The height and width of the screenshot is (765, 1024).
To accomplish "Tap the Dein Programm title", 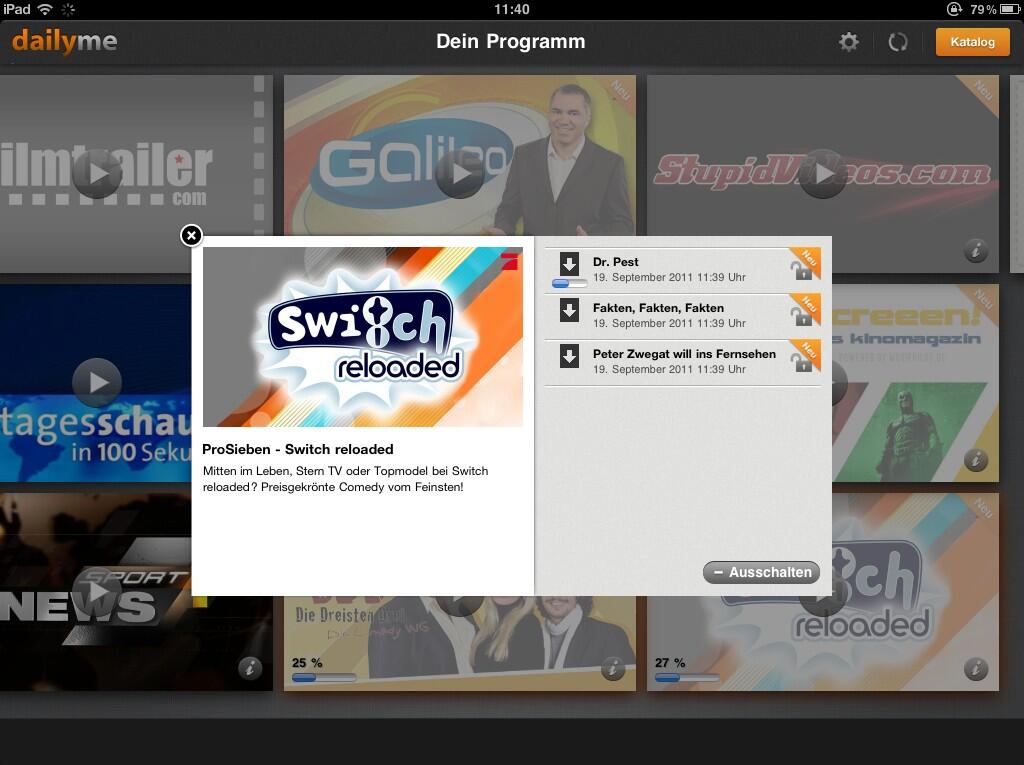I will point(511,41).
